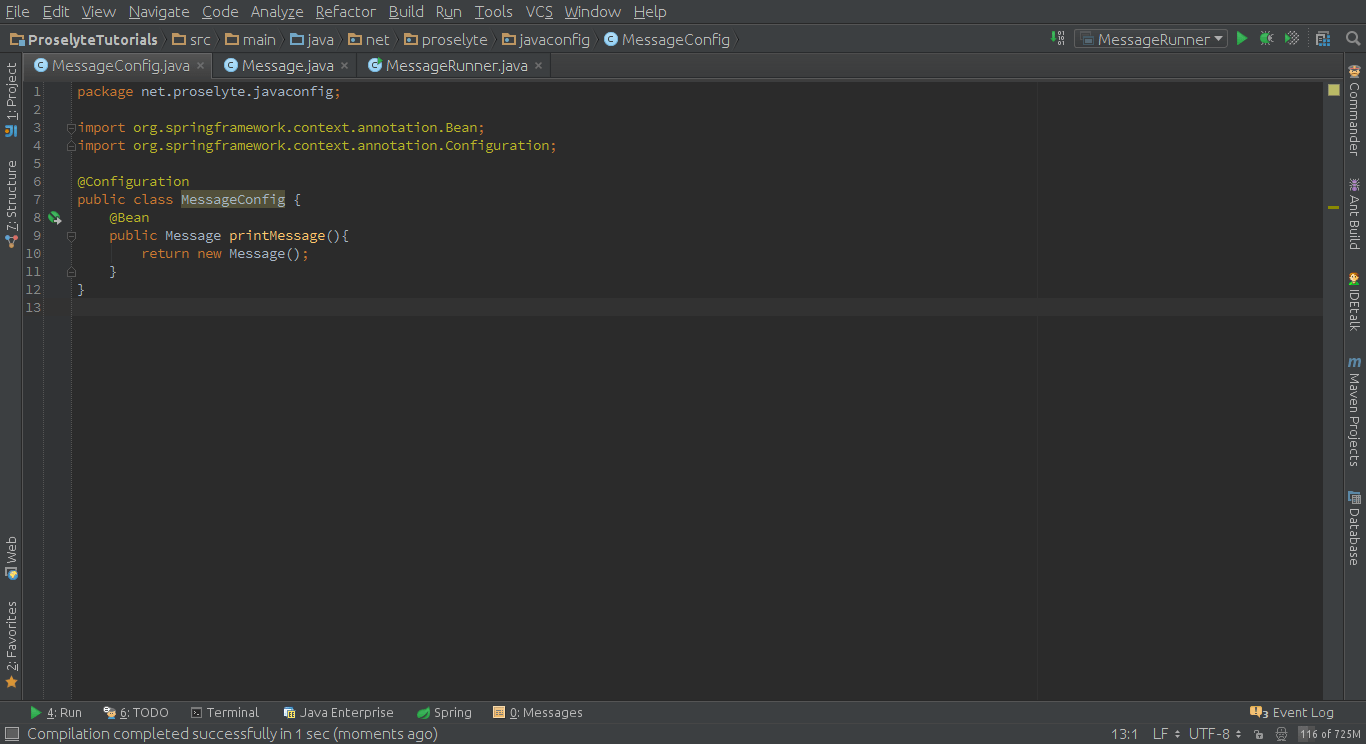Screen dimensions: 1366x744
Task: Open the 4: Run tool window
Action: [x=56, y=713]
